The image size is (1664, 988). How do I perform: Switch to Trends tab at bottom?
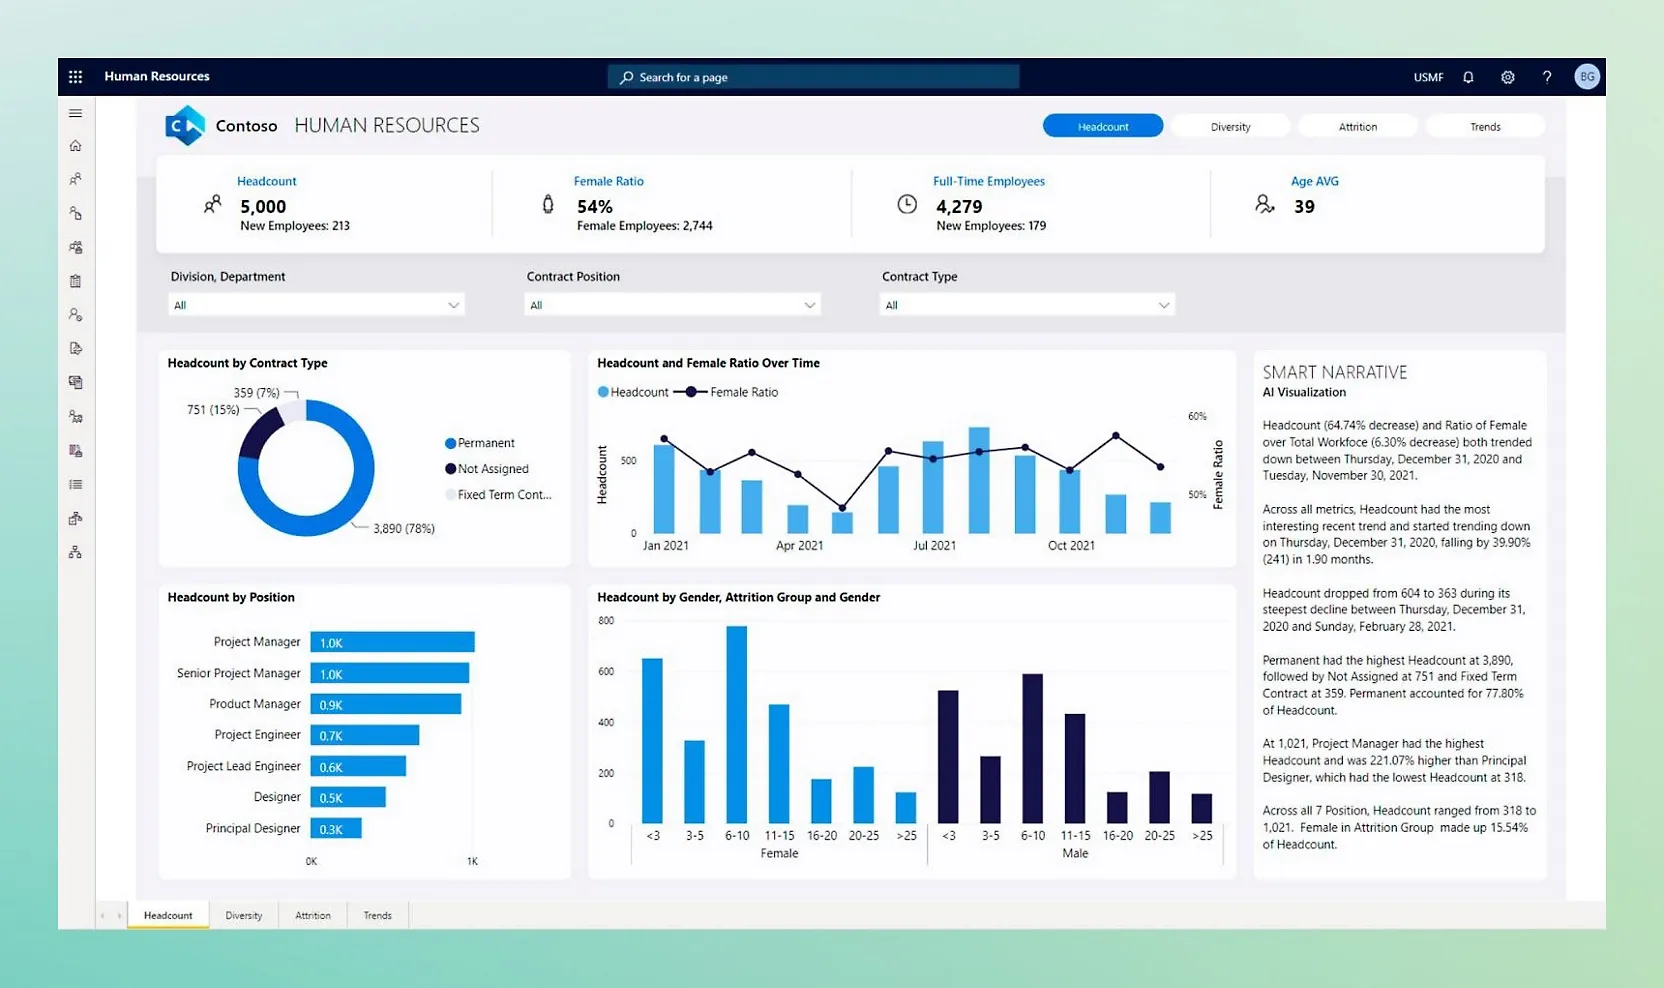377,915
